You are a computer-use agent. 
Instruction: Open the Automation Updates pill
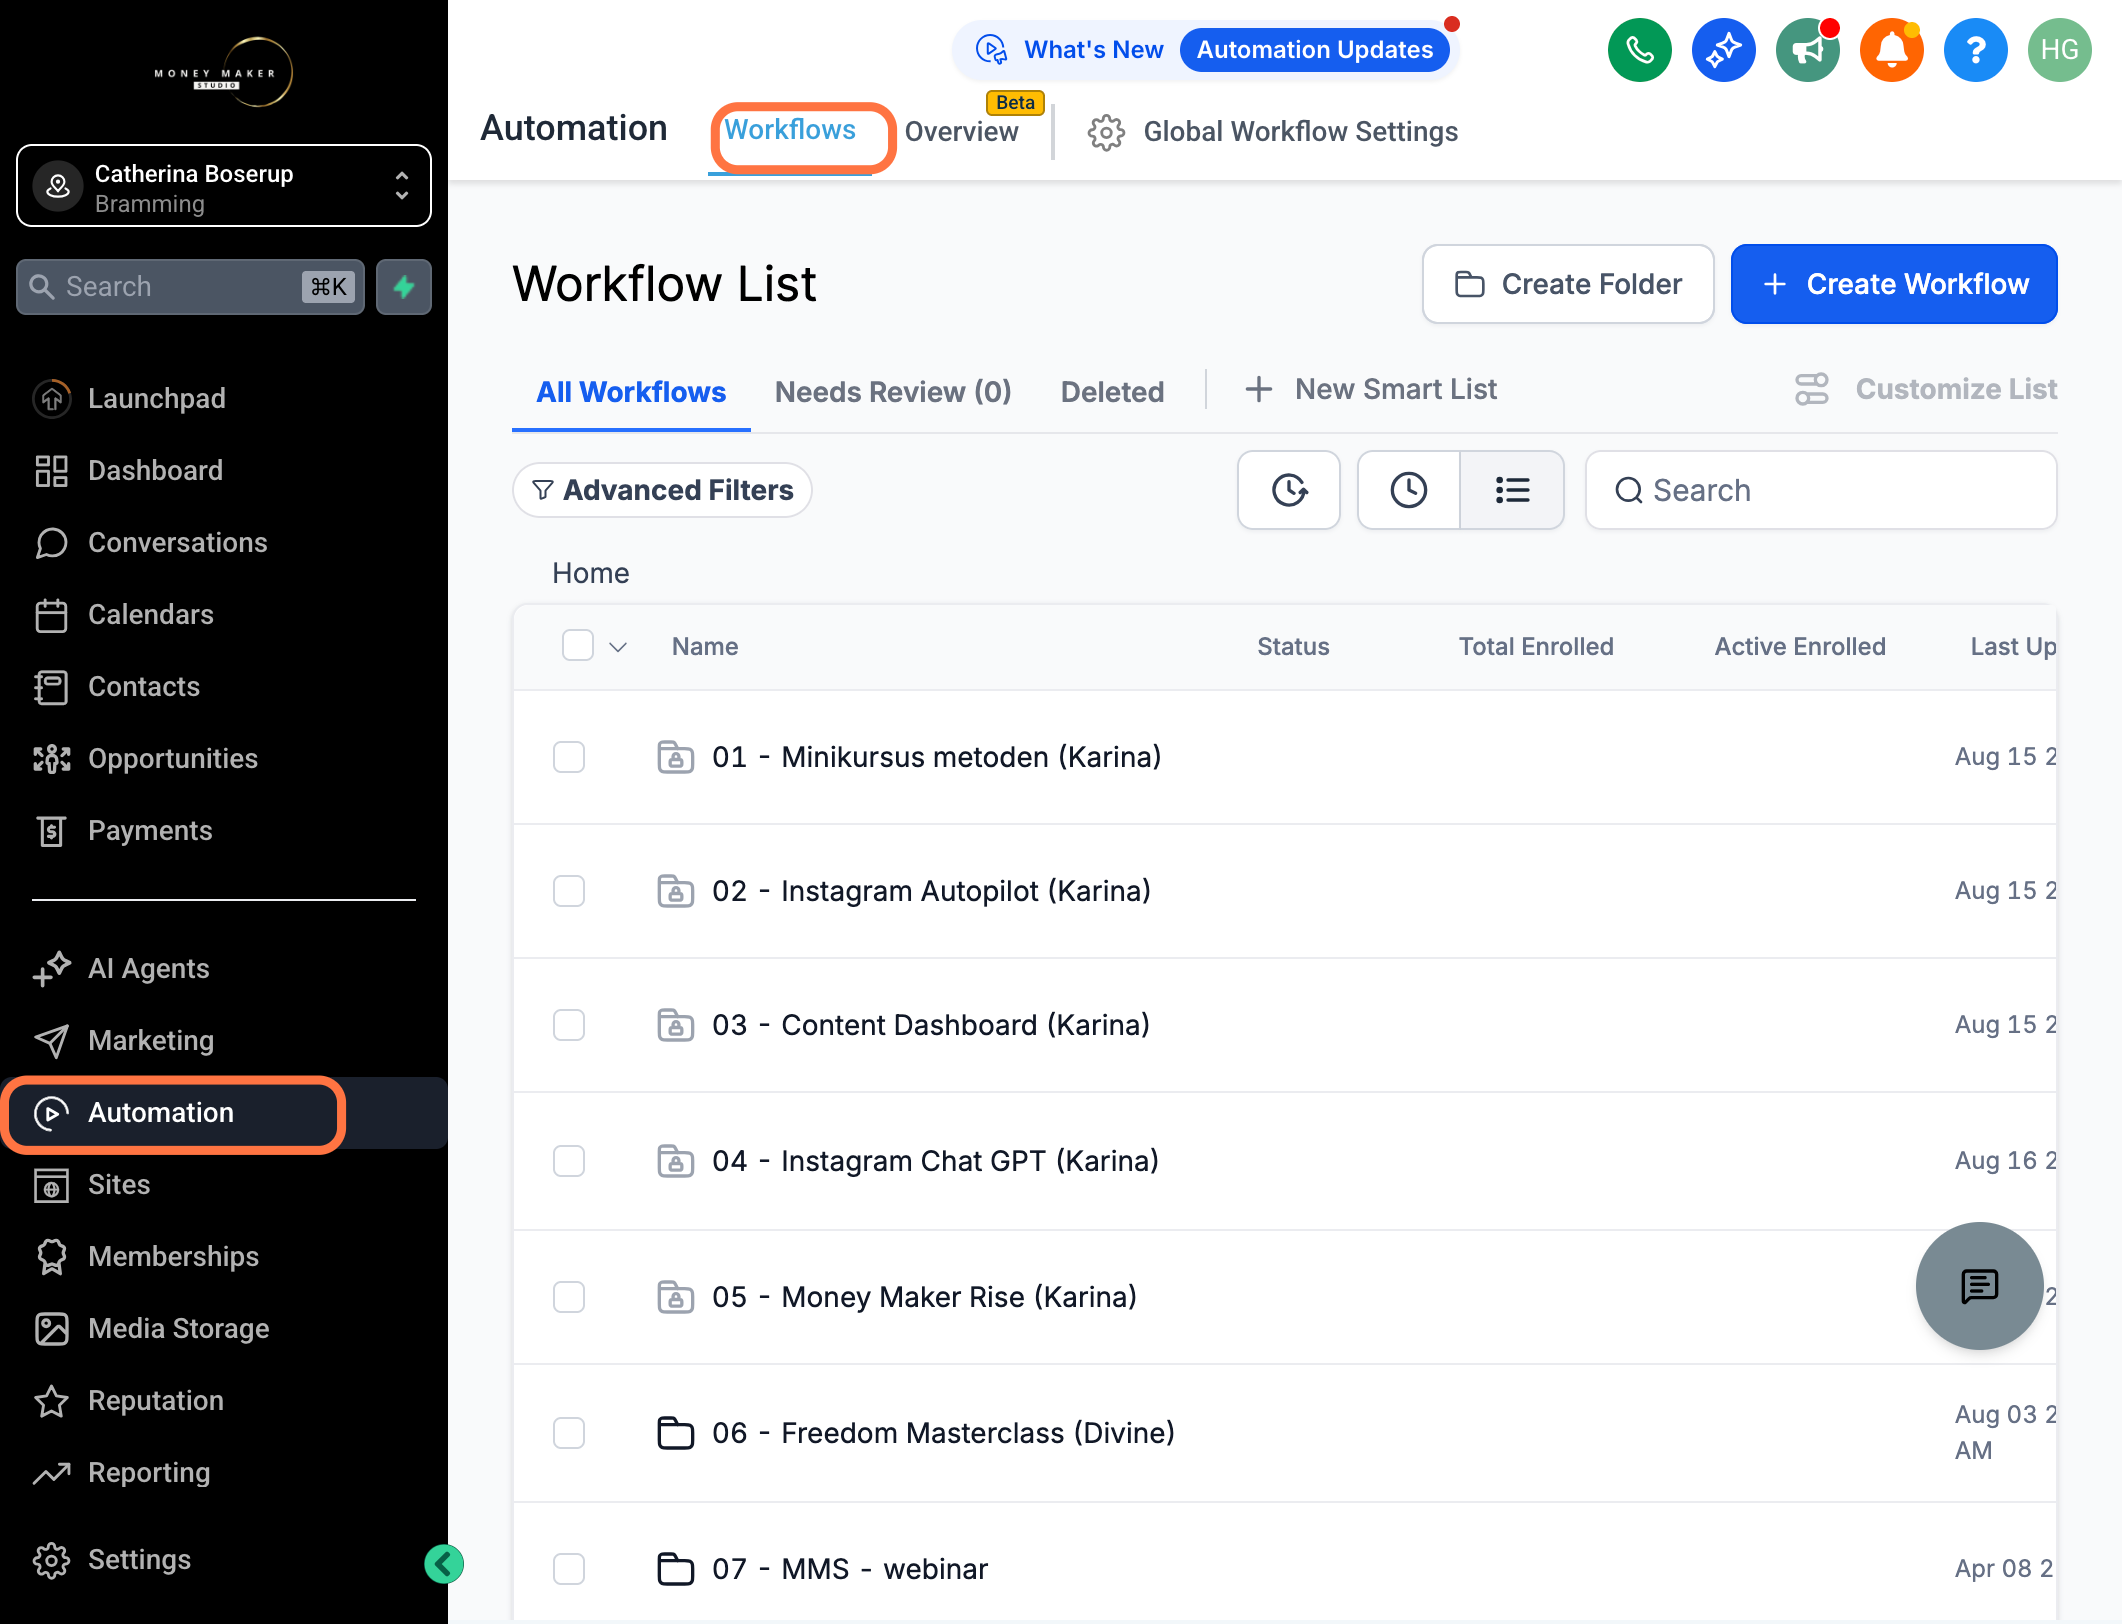tap(1315, 50)
